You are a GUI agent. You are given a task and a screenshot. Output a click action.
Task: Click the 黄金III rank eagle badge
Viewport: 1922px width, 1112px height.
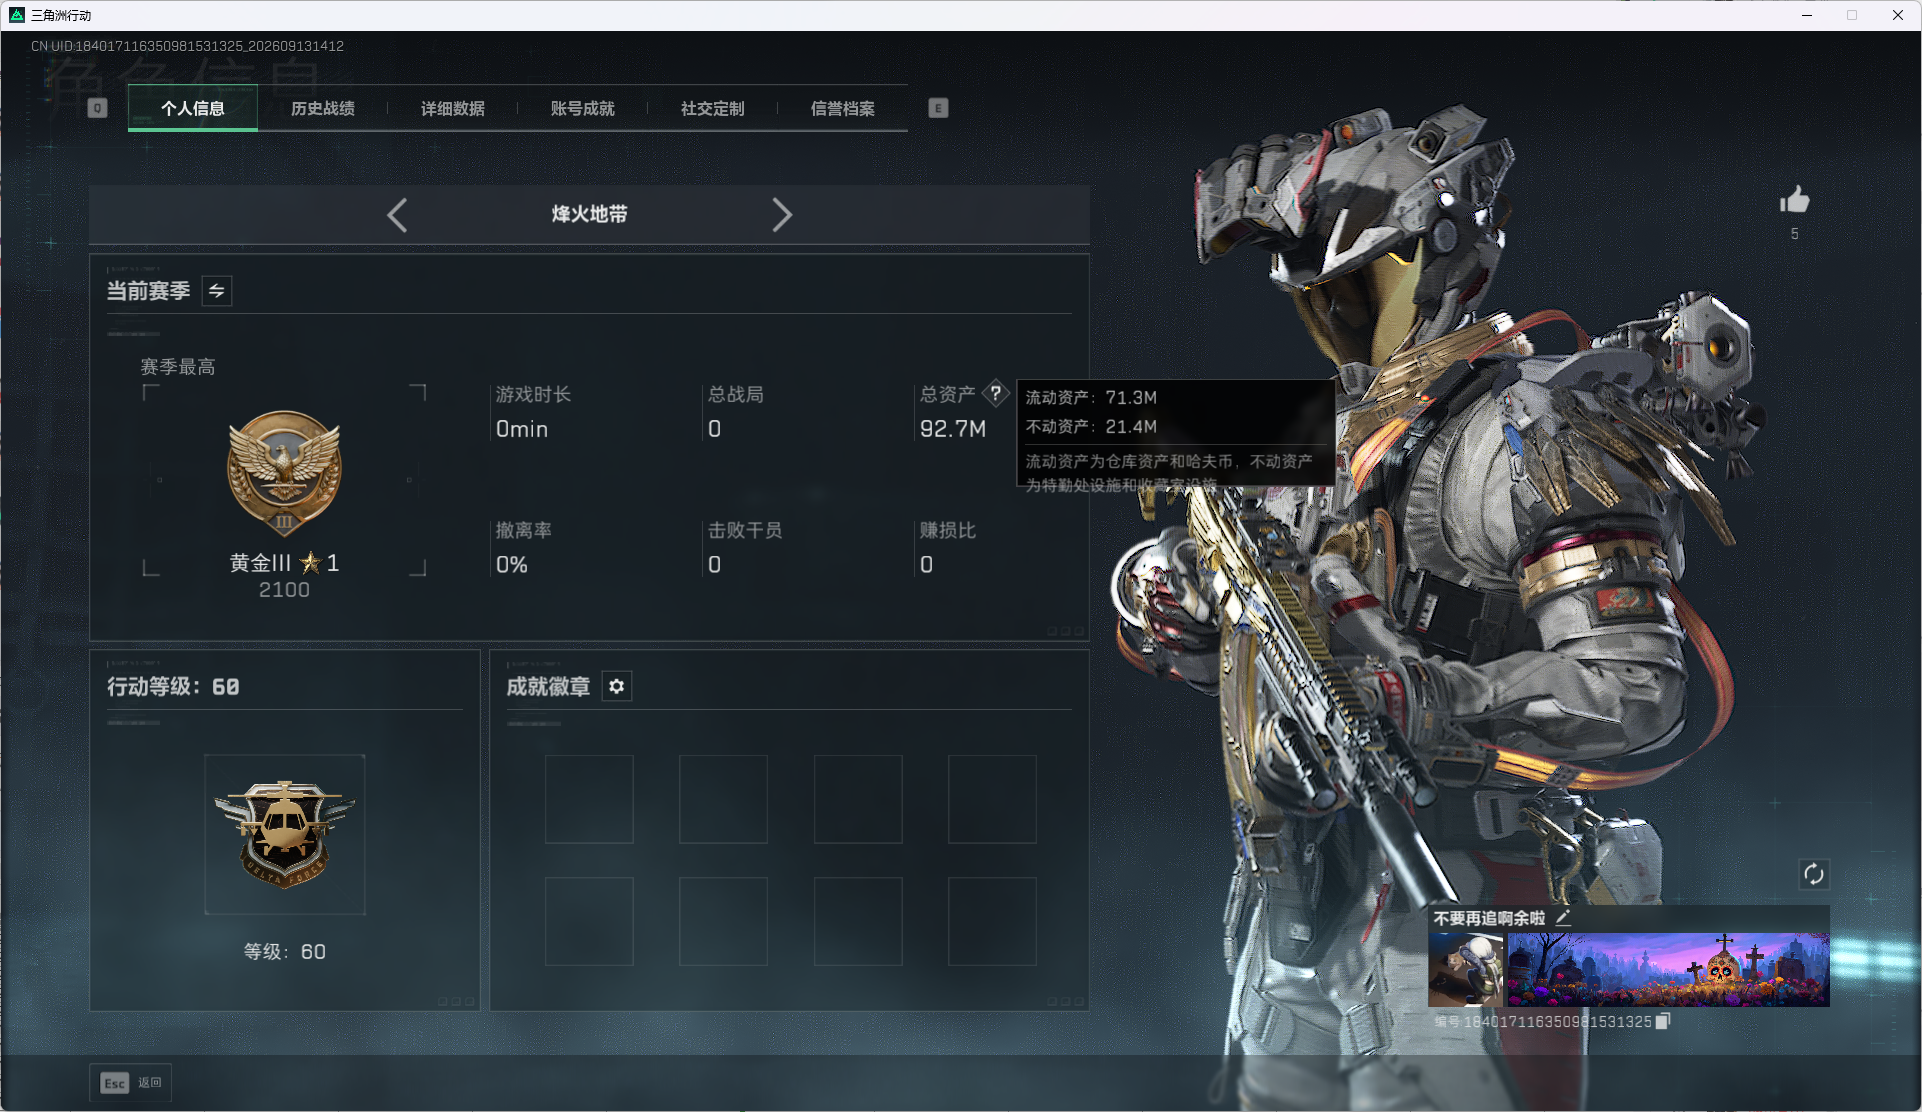tap(284, 475)
